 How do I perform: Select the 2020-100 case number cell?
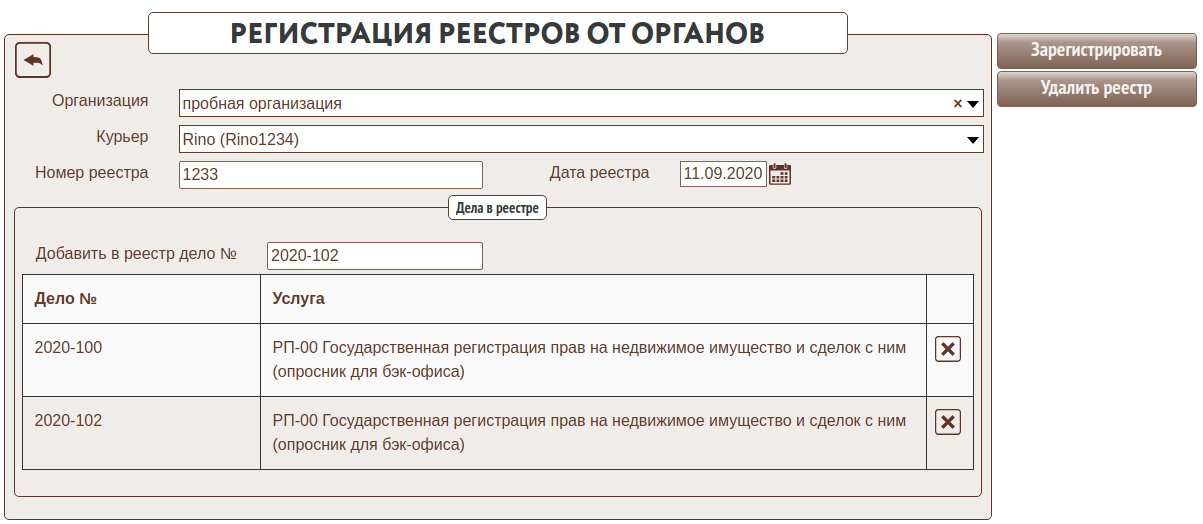click(x=68, y=348)
